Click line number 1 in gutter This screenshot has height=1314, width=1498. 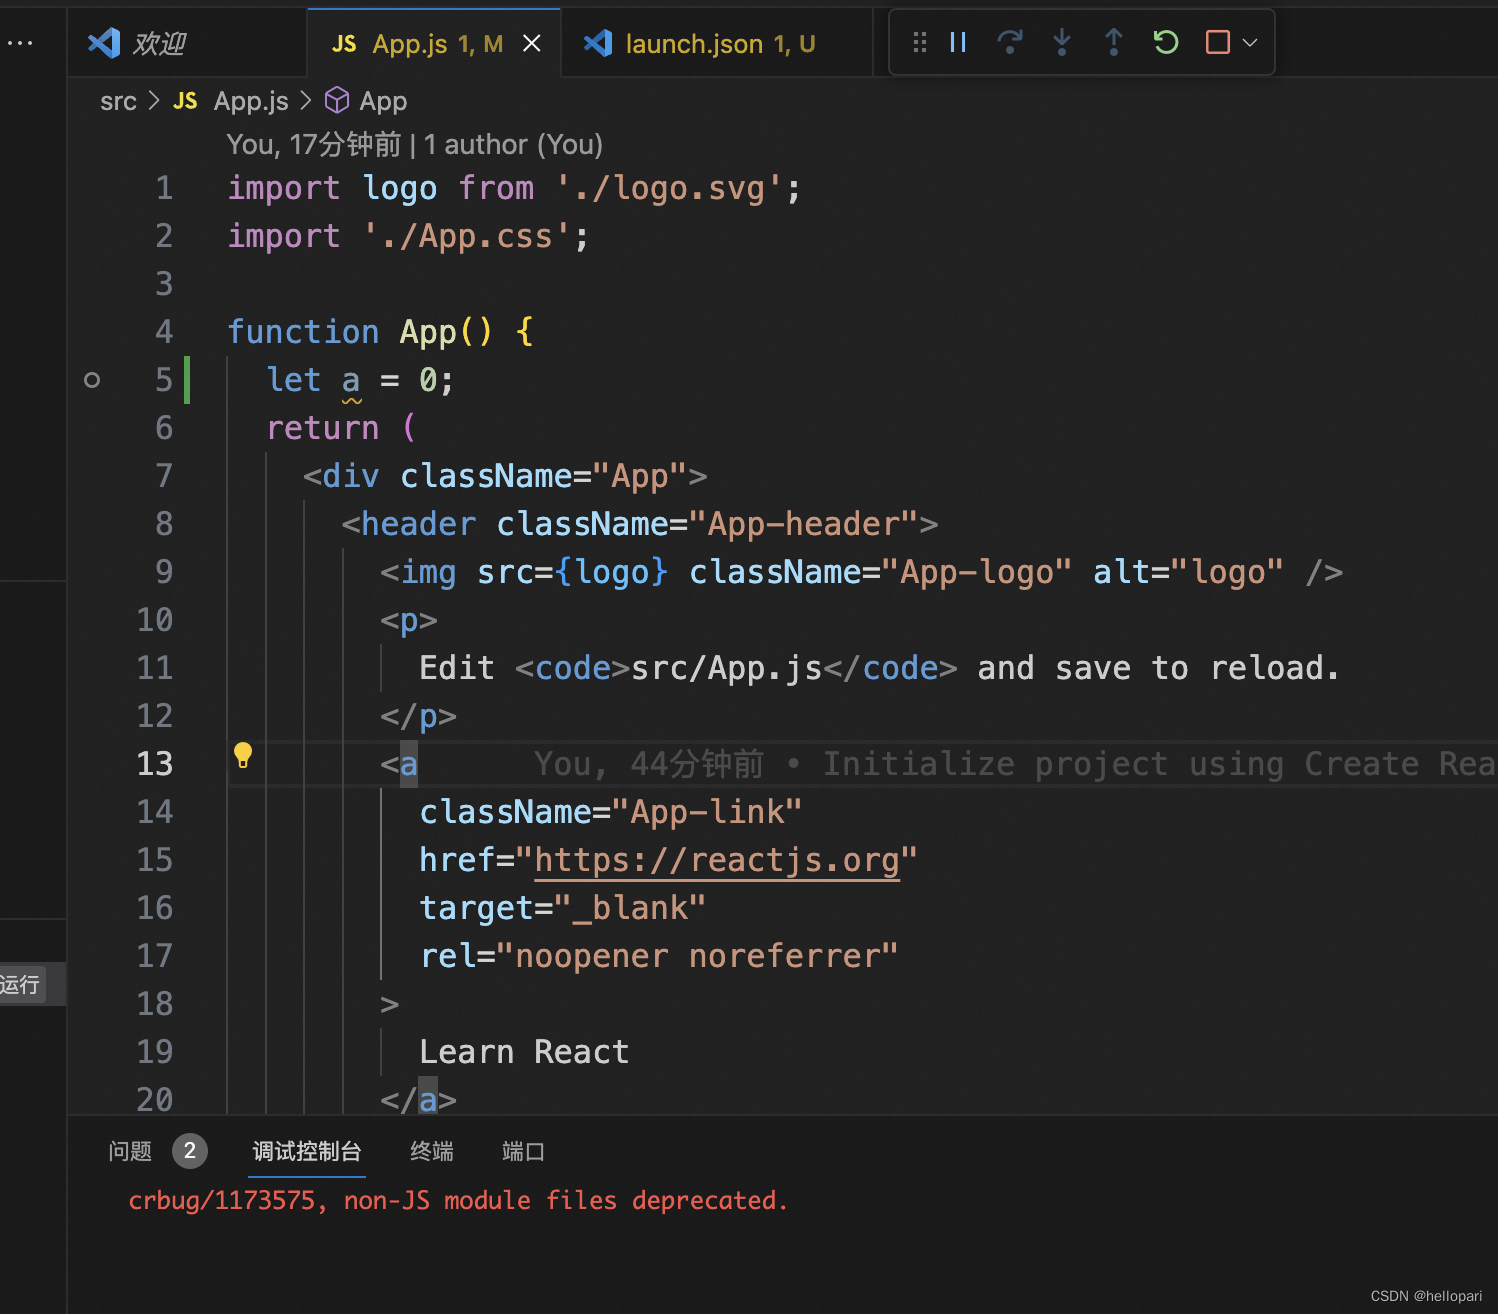point(164,188)
